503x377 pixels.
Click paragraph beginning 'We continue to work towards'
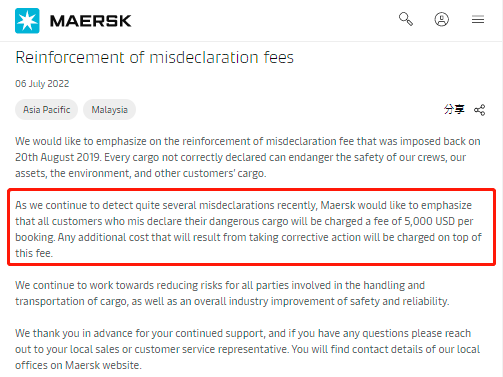pyautogui.click(x=232, y=293)
